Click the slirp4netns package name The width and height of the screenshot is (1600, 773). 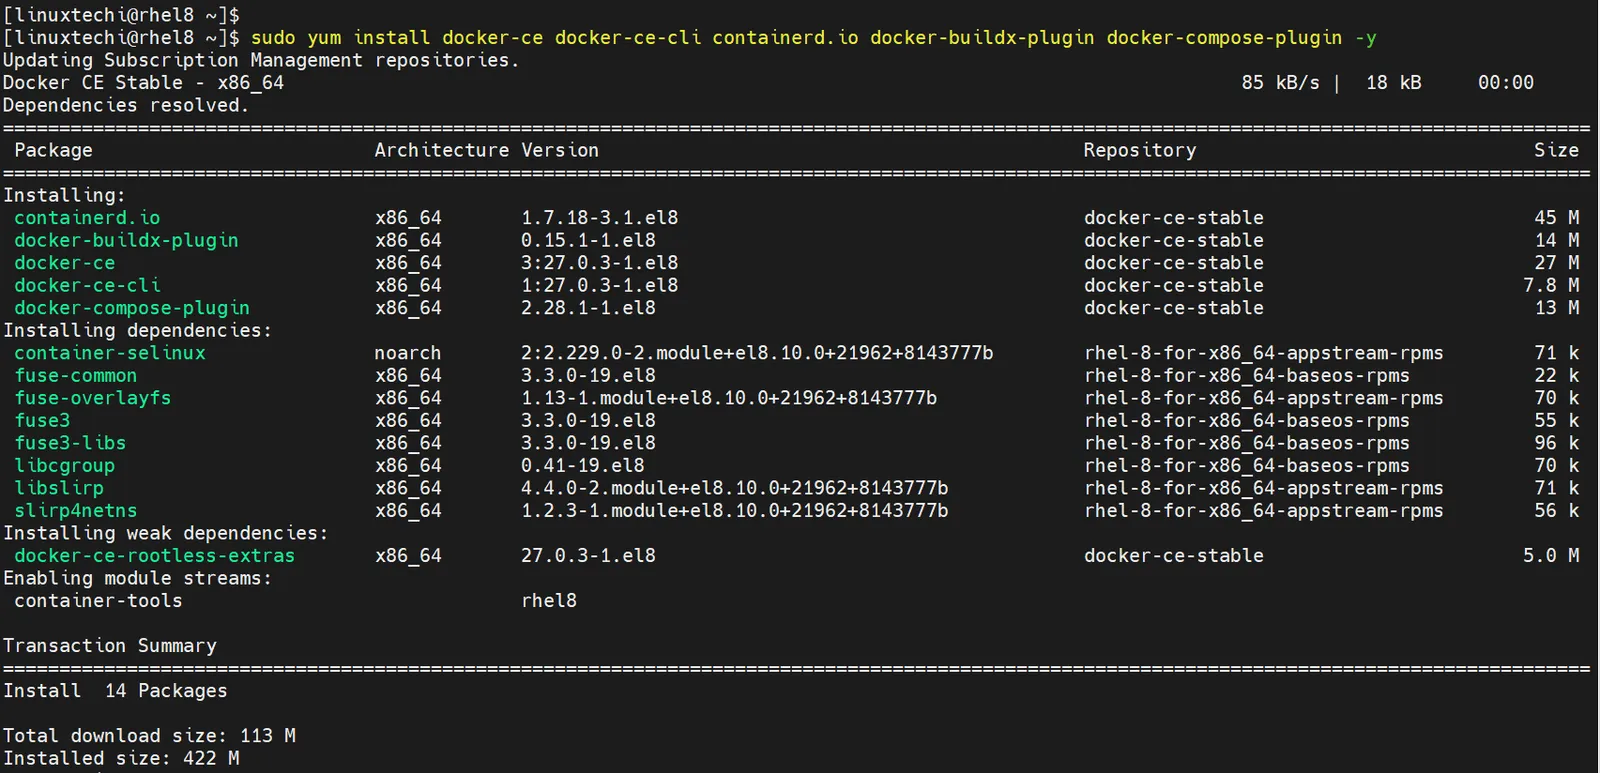(76, 511)
